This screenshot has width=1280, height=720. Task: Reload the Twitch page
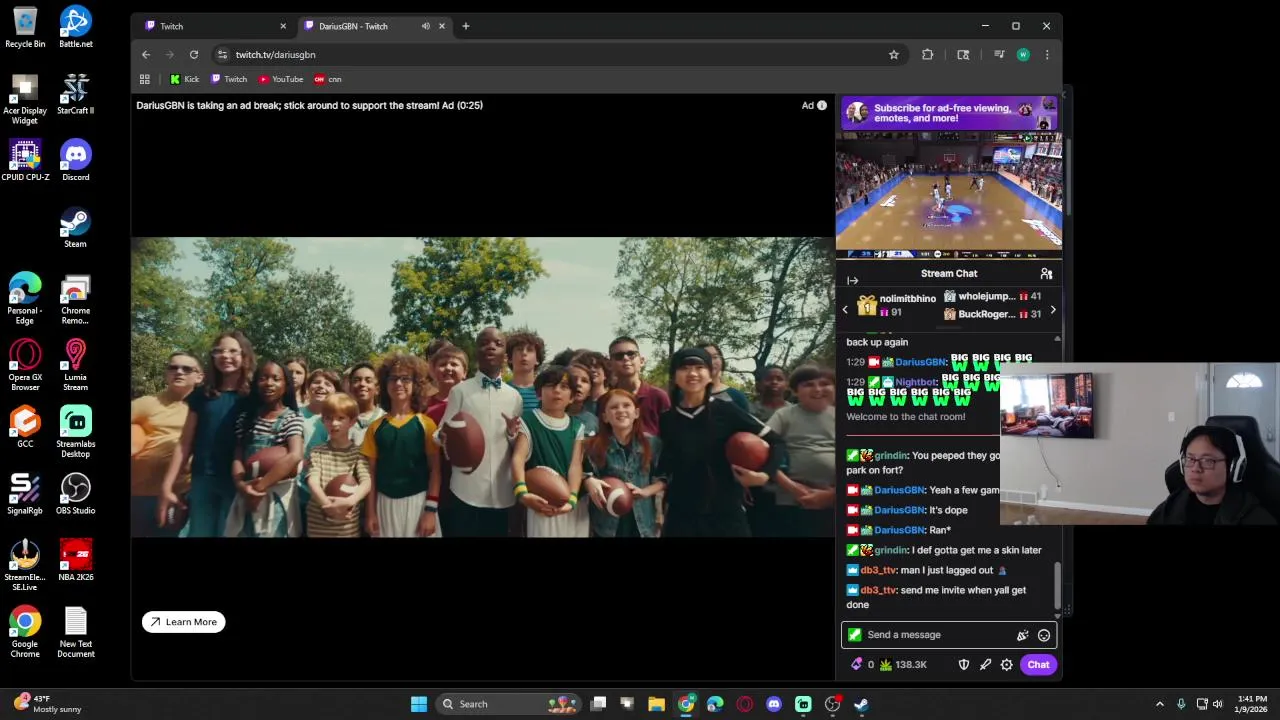point(194,55)
